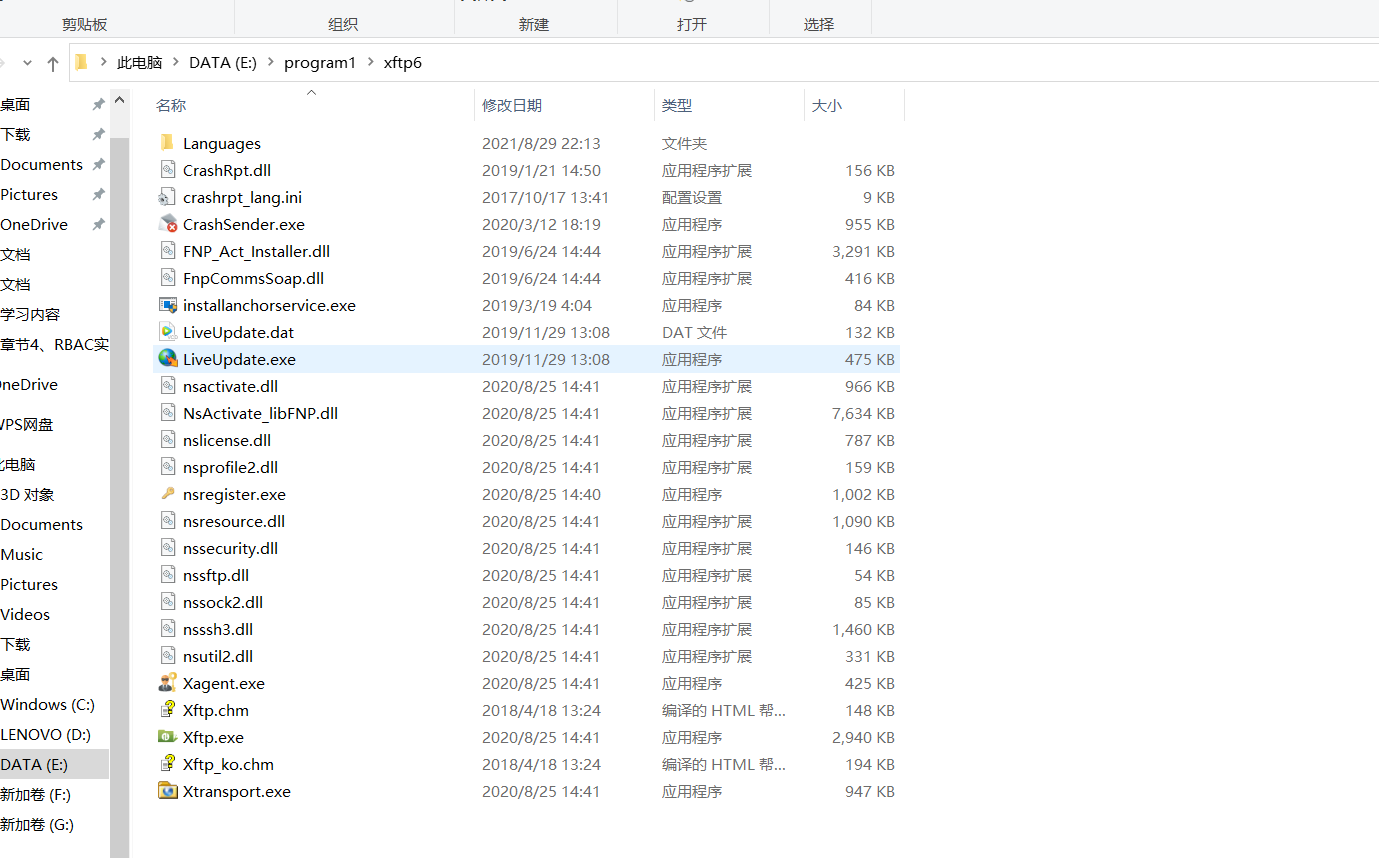The height and width of the screenshot is (858, 1379).
Task: Click program1 in the address breadcrumb
Action: pos(320,62)
